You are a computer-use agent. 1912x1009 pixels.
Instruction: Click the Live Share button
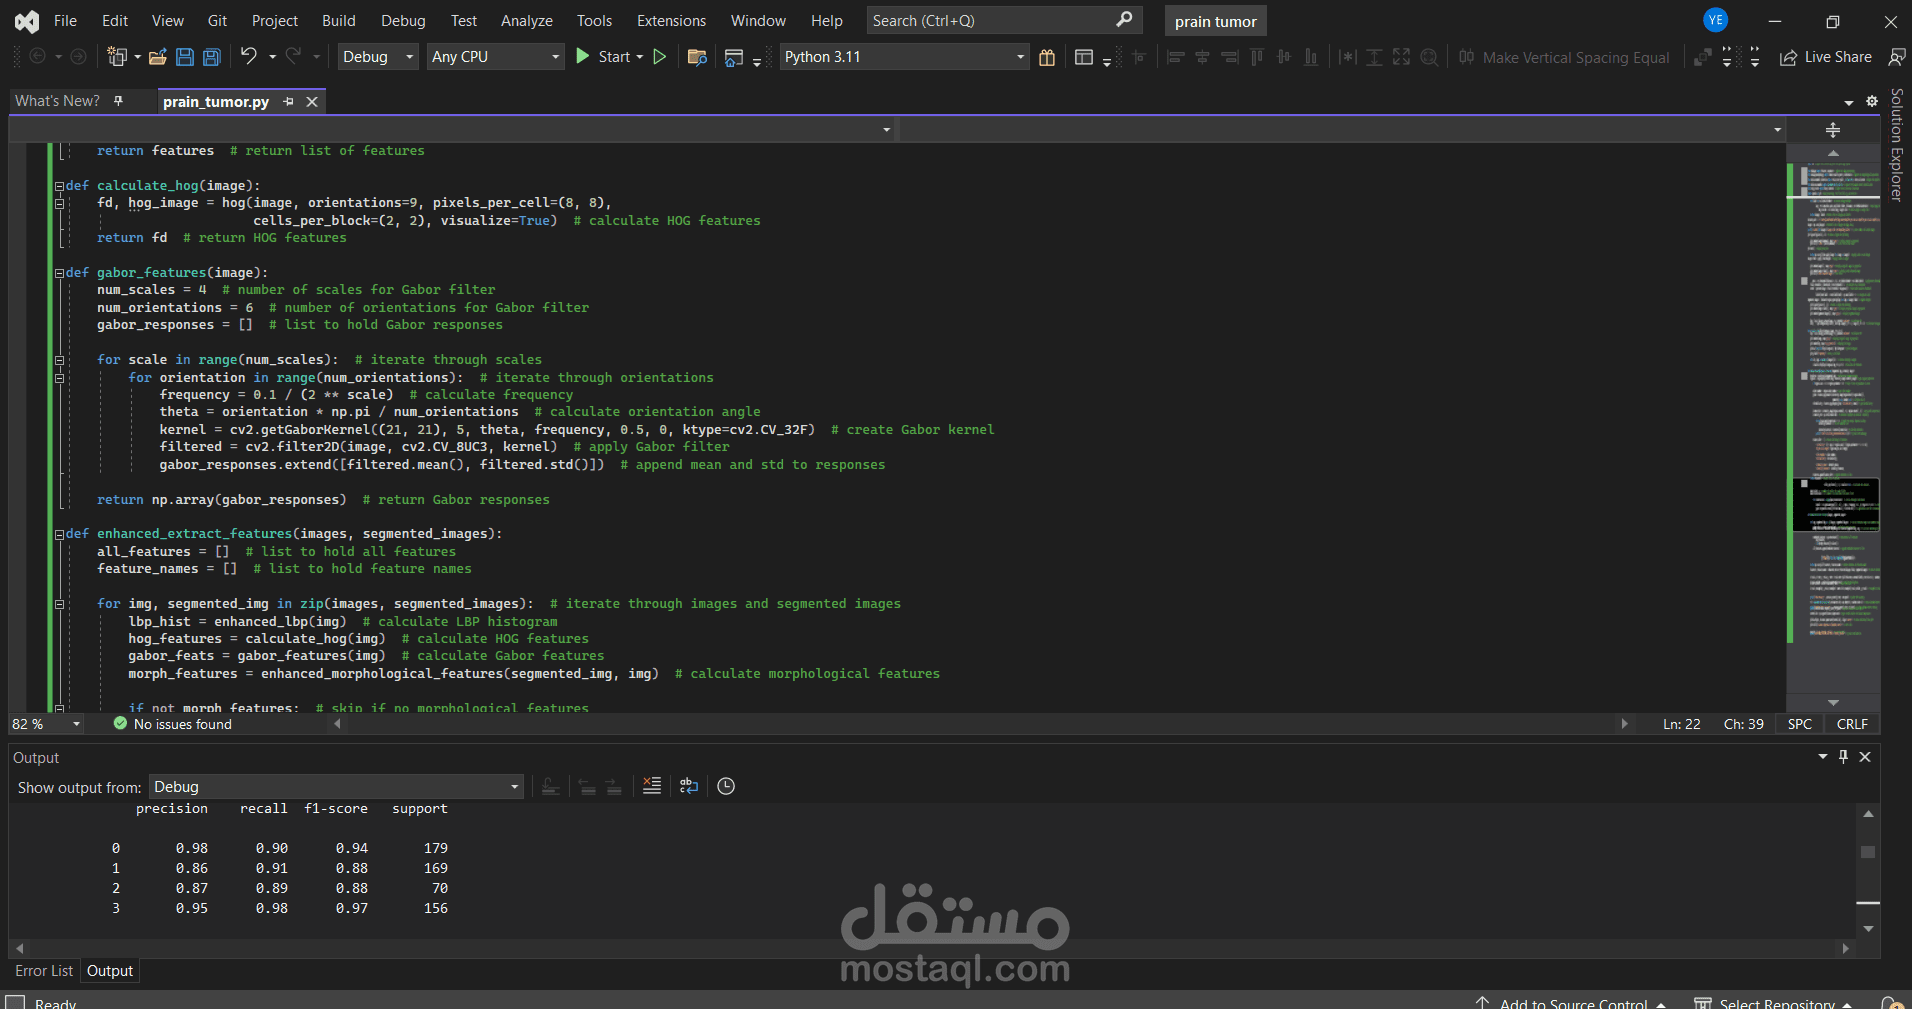pyautogui.click(x=1826, y=57)
